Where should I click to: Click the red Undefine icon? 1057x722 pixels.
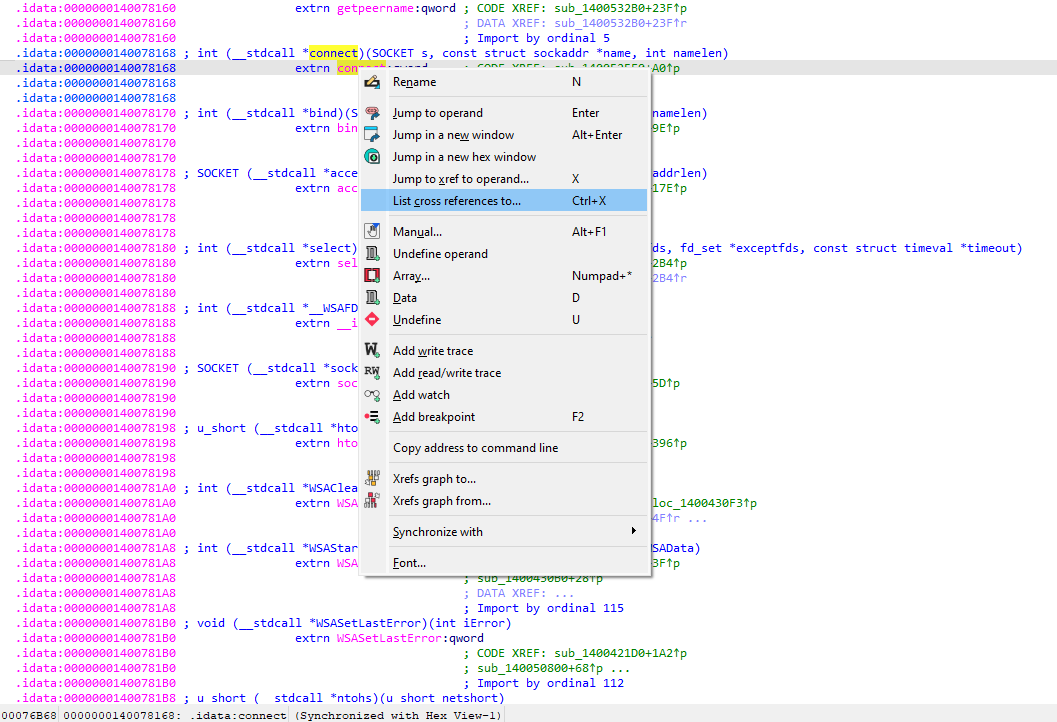tap(372, 320)
